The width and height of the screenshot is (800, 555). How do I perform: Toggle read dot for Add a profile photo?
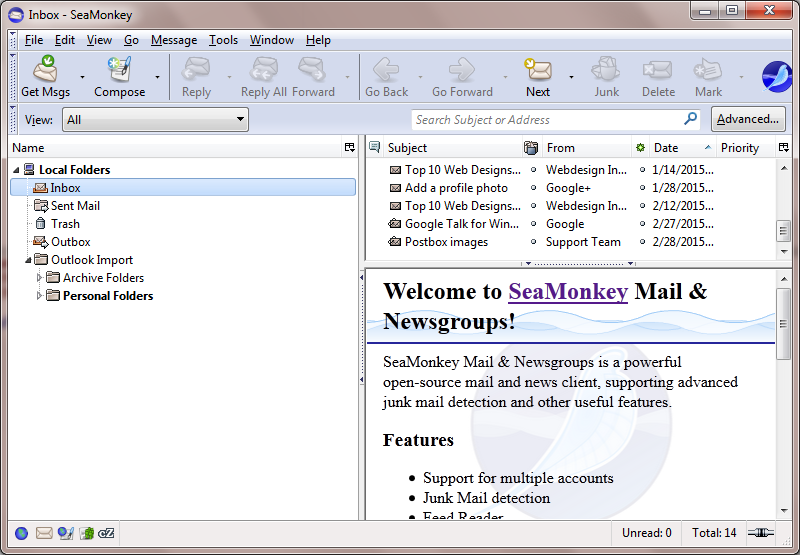click(533, 188)
